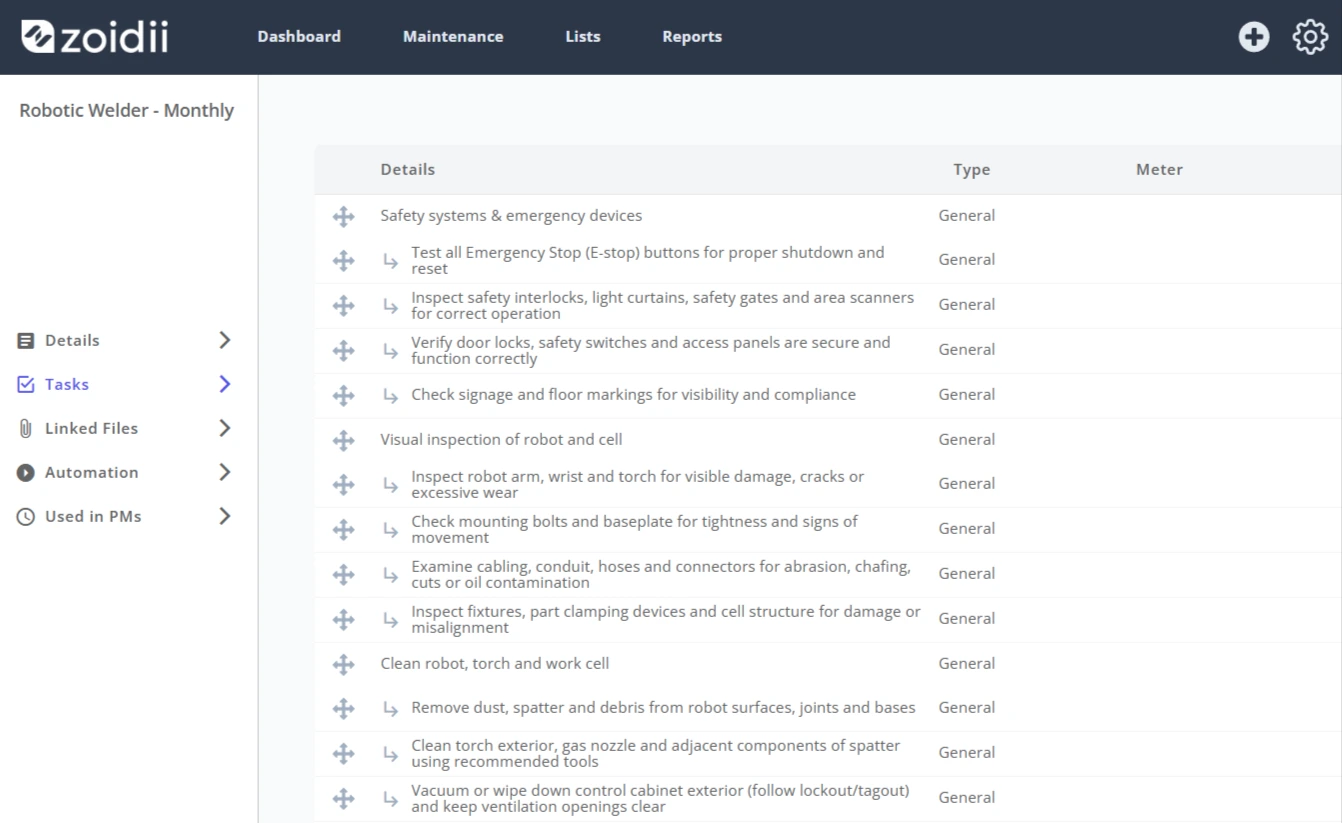Click move handle for Remove dust, spatter row

(x=343, y=708)
